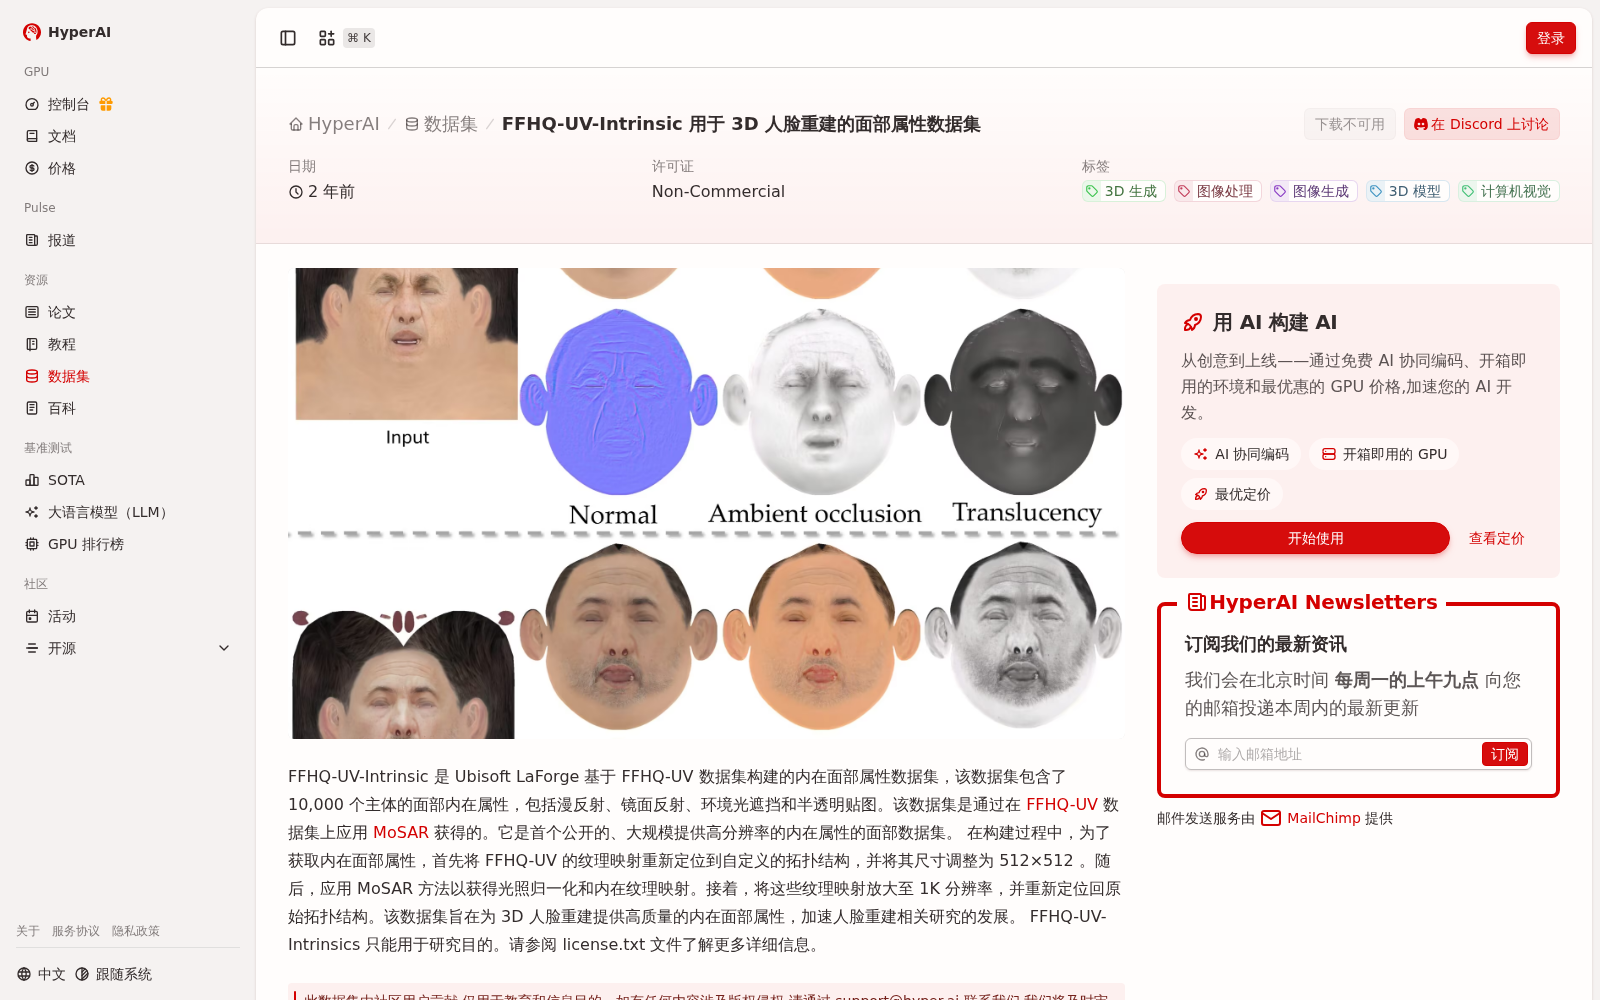This screenshot has width=1600, height=1000.
Task: Navigate to 教程 in the sidebar
Action: [128, 344]
